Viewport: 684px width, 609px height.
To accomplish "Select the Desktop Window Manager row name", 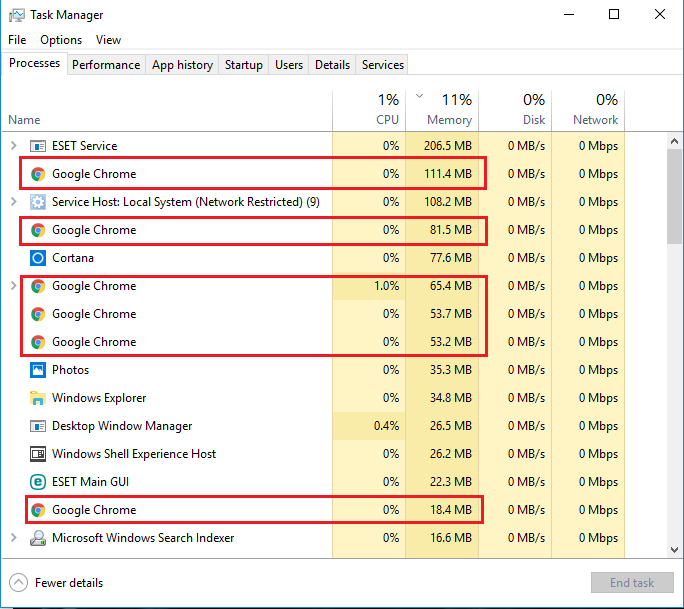I will pos(122,426).
